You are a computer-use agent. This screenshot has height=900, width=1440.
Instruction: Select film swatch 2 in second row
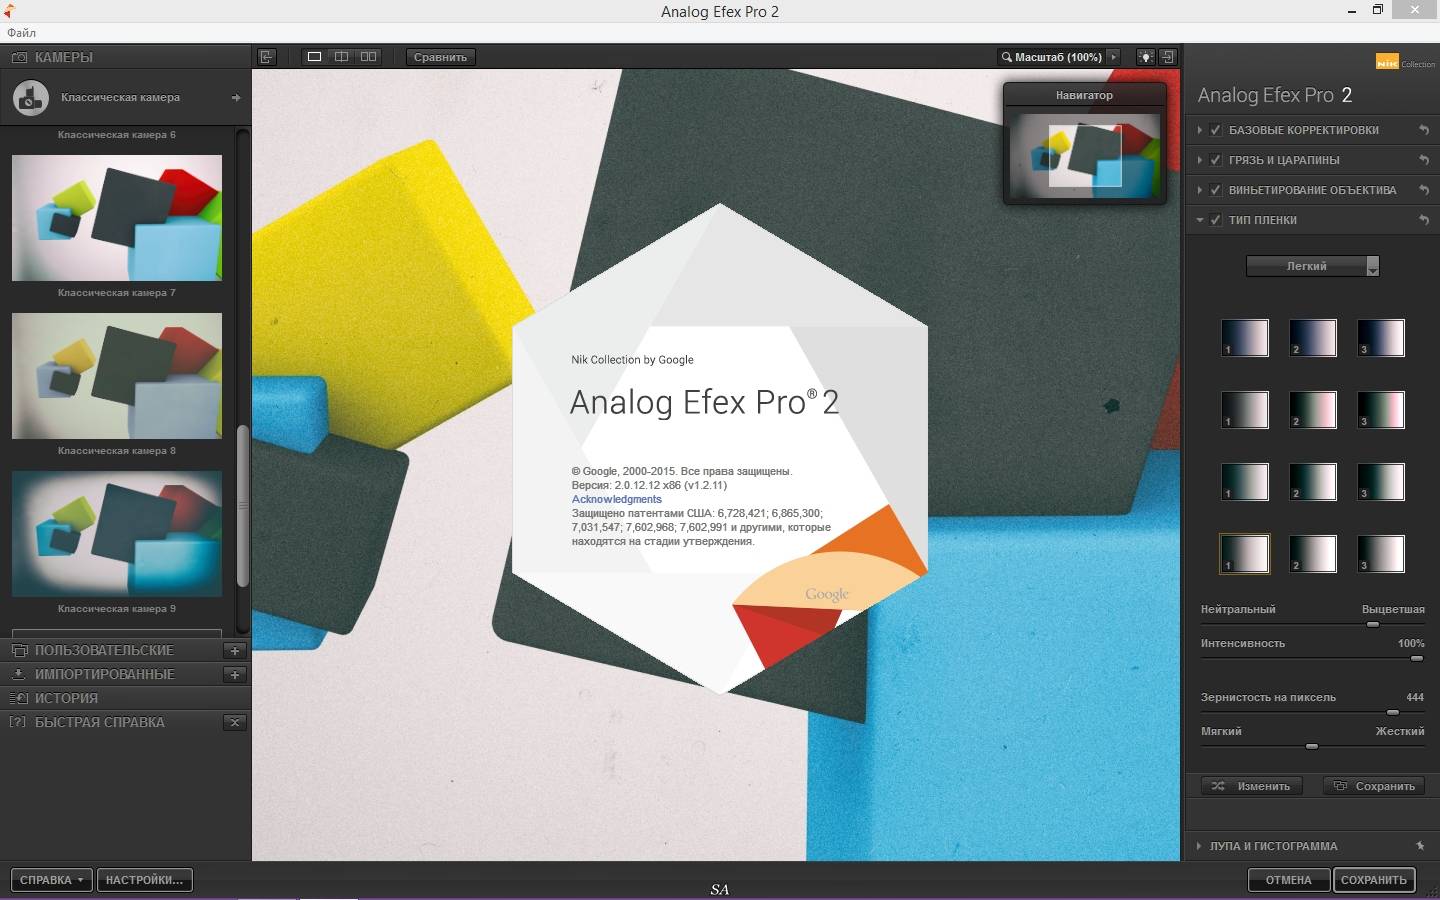[1313, 410]
